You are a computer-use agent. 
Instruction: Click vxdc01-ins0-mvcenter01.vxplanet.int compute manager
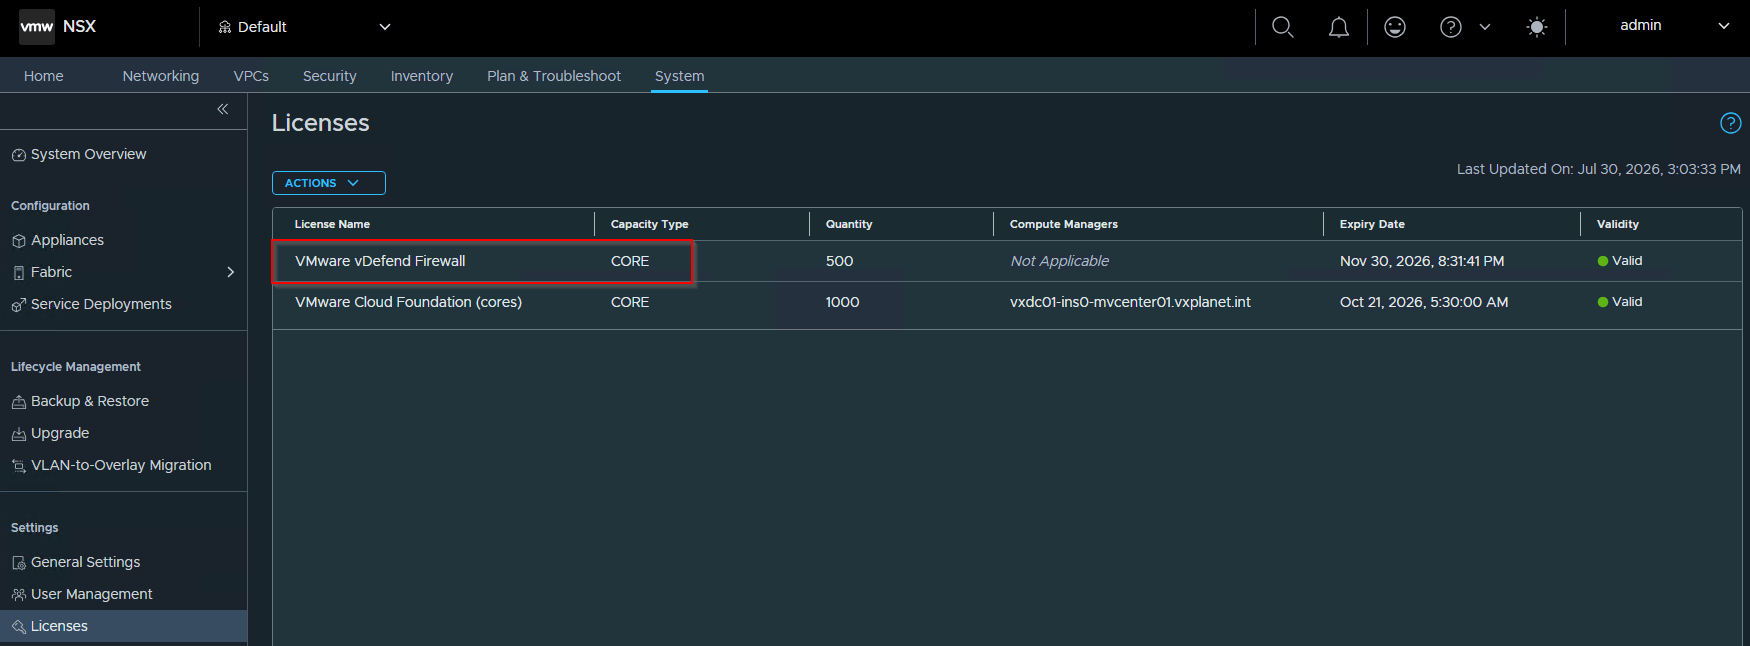point(1130,302)
